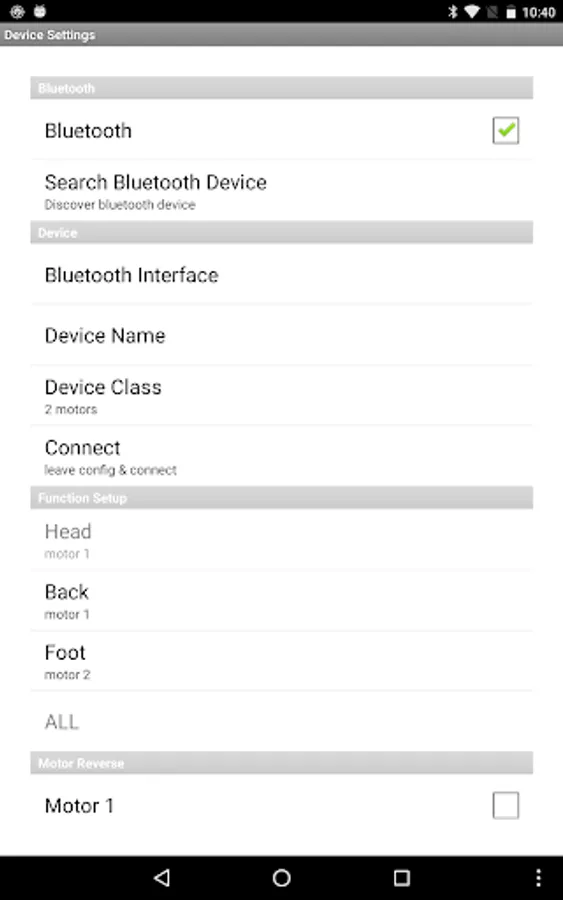Tap the debug notification icon in status bar
563x900 pixels.
[x=40, y=11]
